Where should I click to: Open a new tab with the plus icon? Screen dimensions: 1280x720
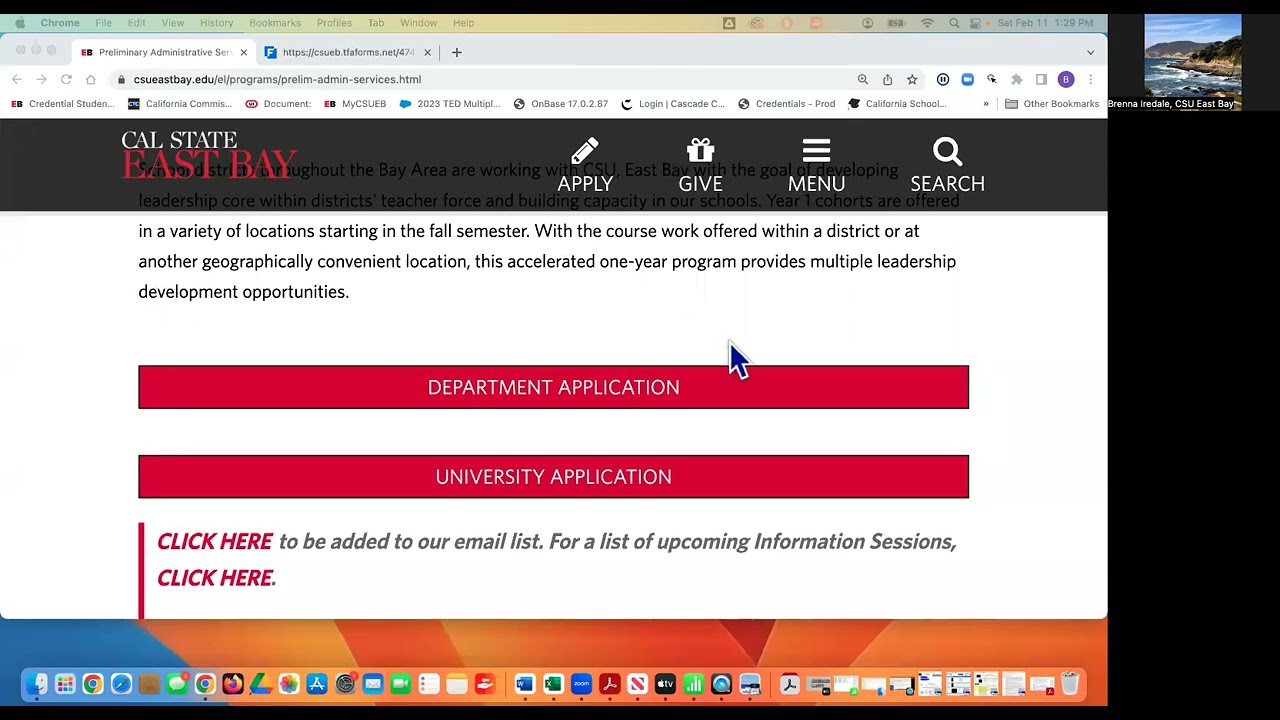(x=457, y=52)
